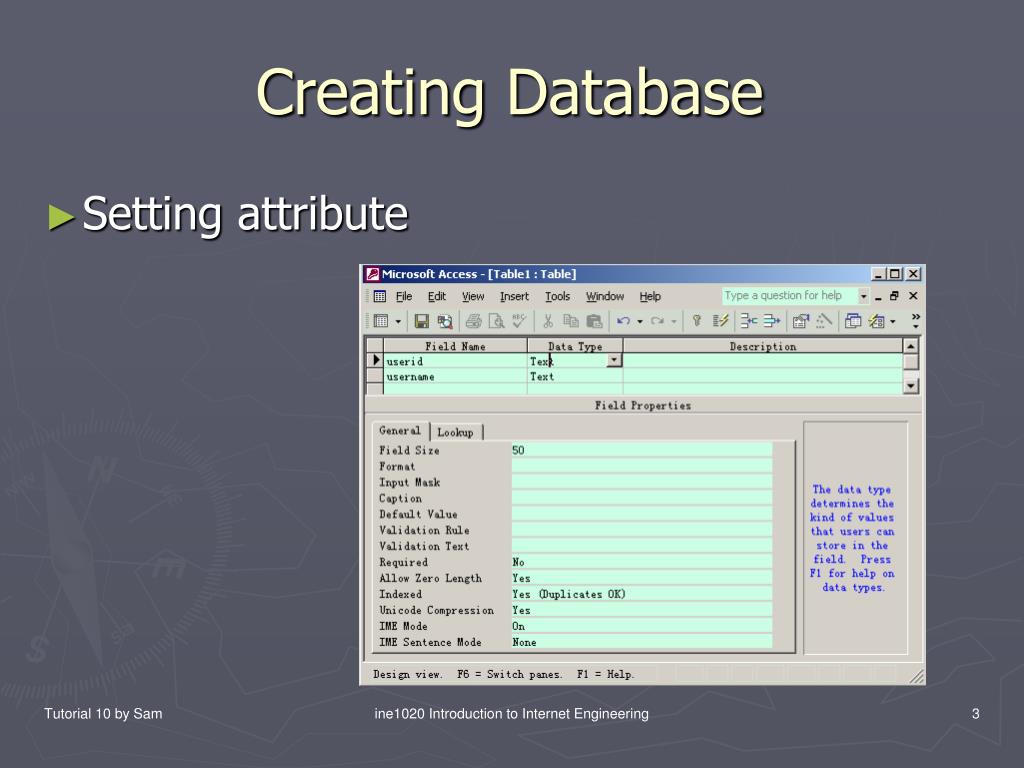1024x768 pixels.
Task: Show the Database Window icon
Action: coord(853,321)
